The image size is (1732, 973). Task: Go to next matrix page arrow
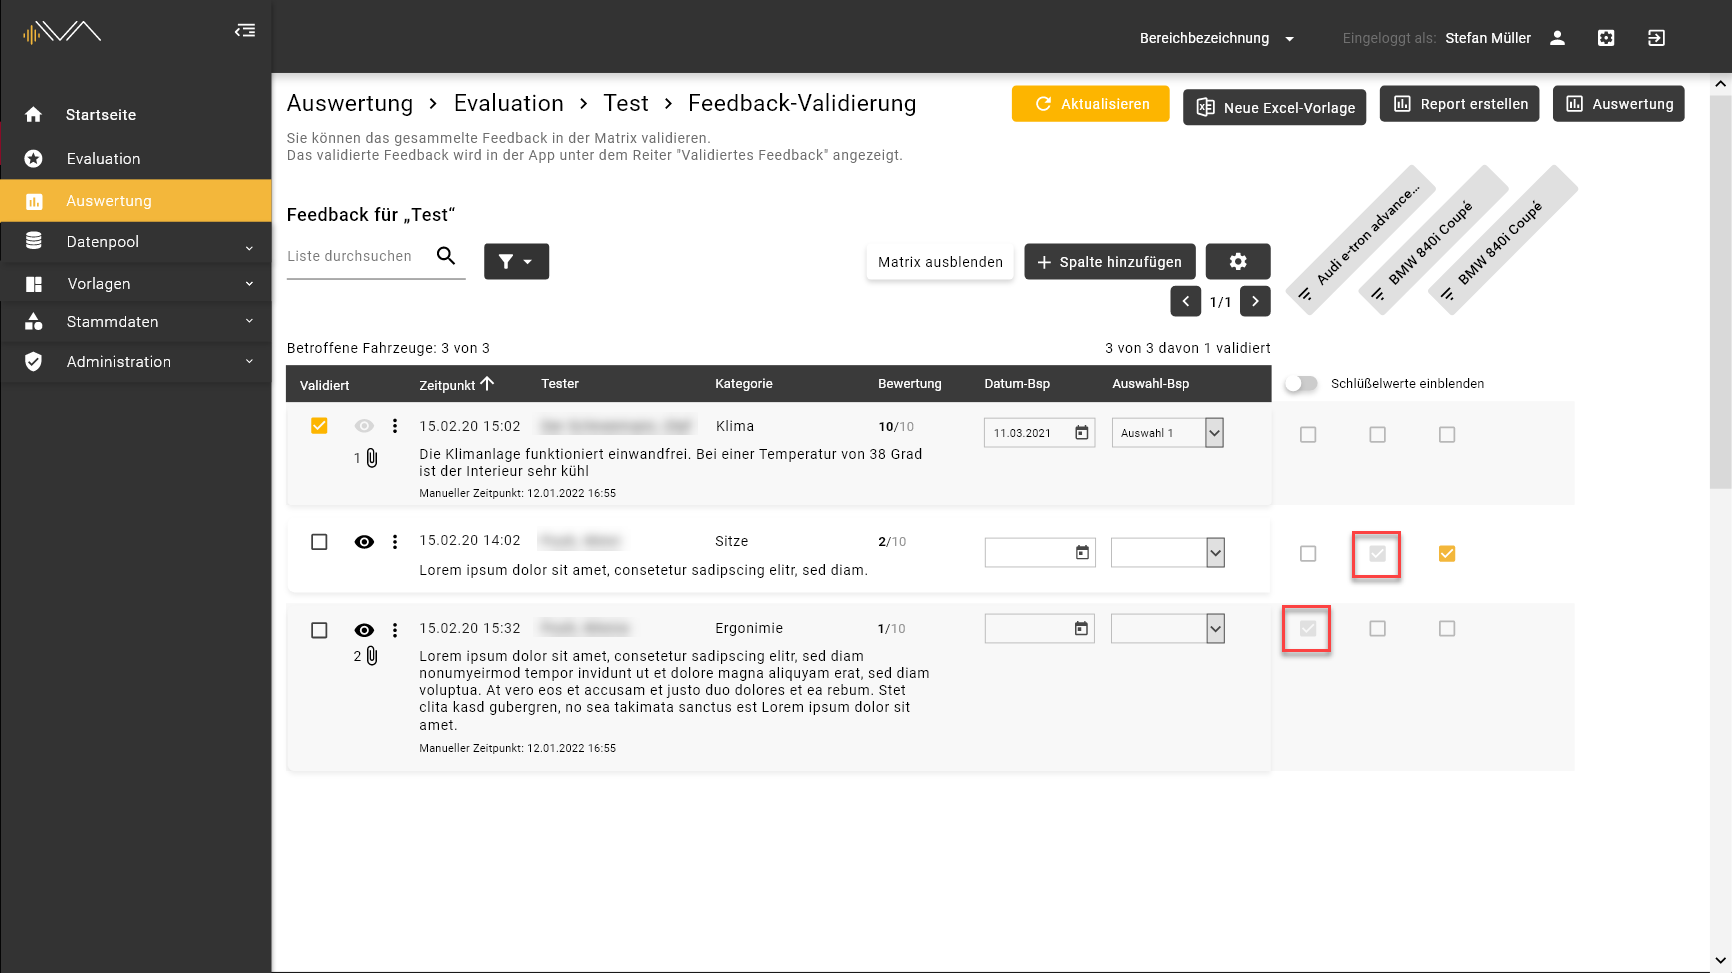1255,301
